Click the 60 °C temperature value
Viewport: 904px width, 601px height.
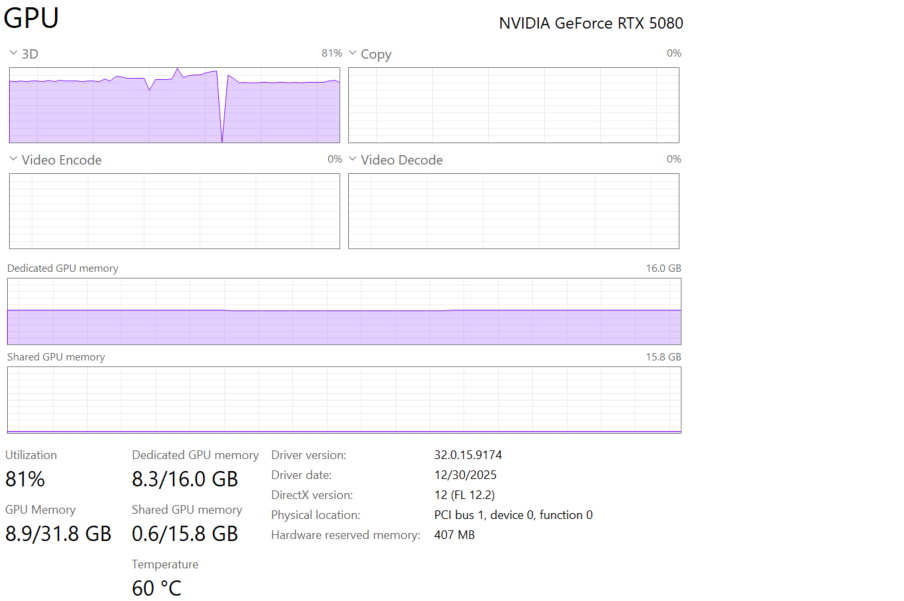[157, 589]
